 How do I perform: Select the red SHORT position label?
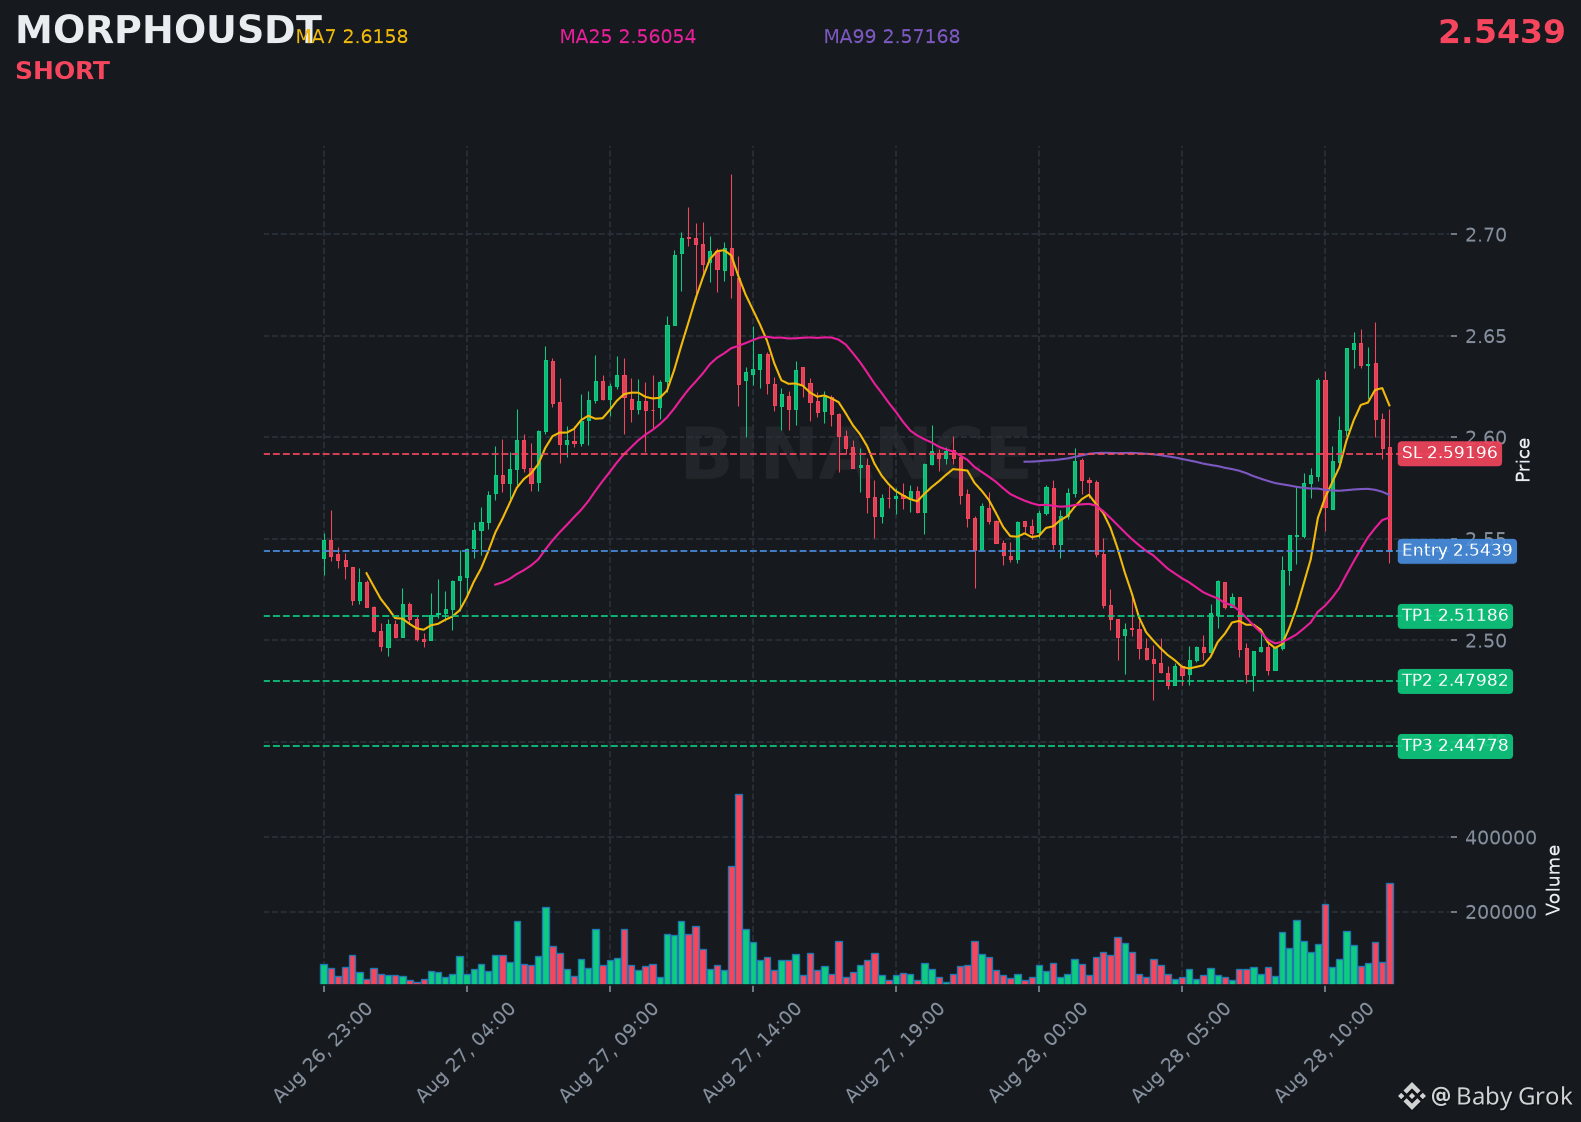(62, 71)
